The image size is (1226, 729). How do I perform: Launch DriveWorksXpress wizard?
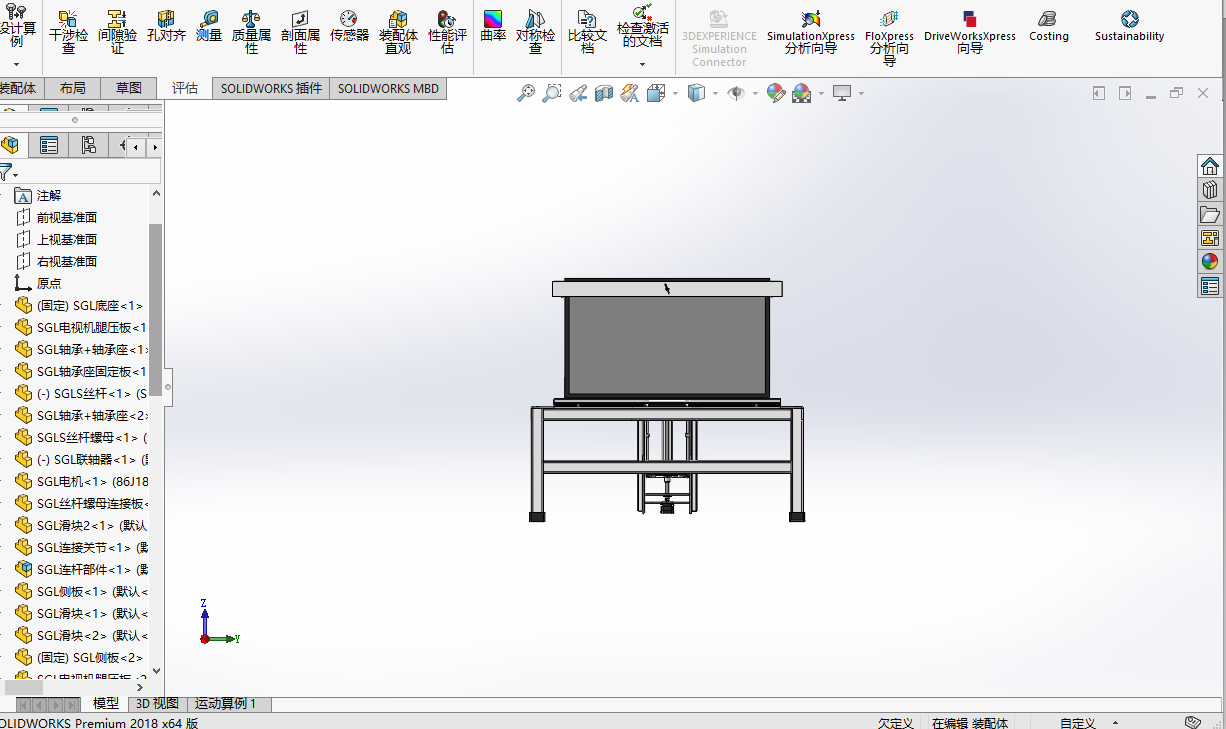click(x=969, y=32)
